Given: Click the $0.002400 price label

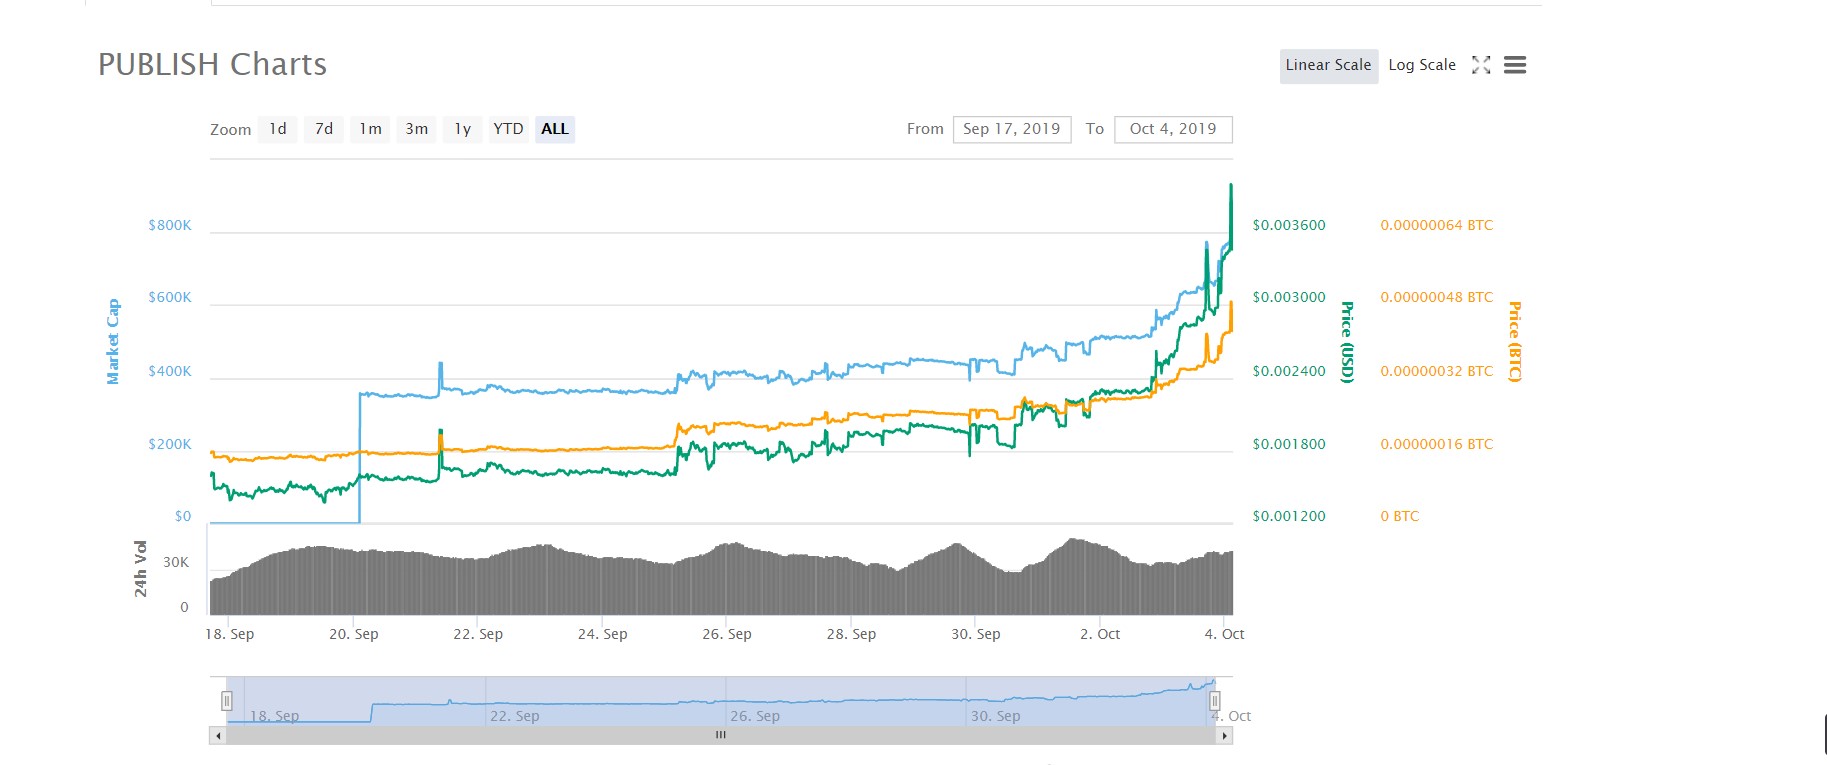Looking at the screenshot, I should pos(1289,371).
